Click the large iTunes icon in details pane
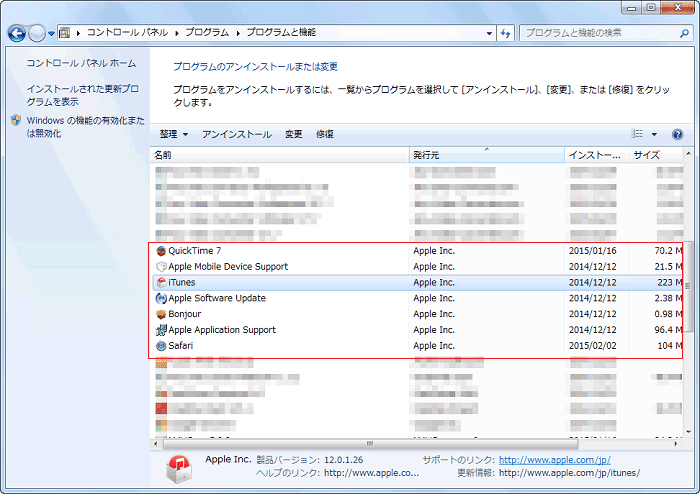The height and width of the screenshot is (494, 700). pos(179,469)
